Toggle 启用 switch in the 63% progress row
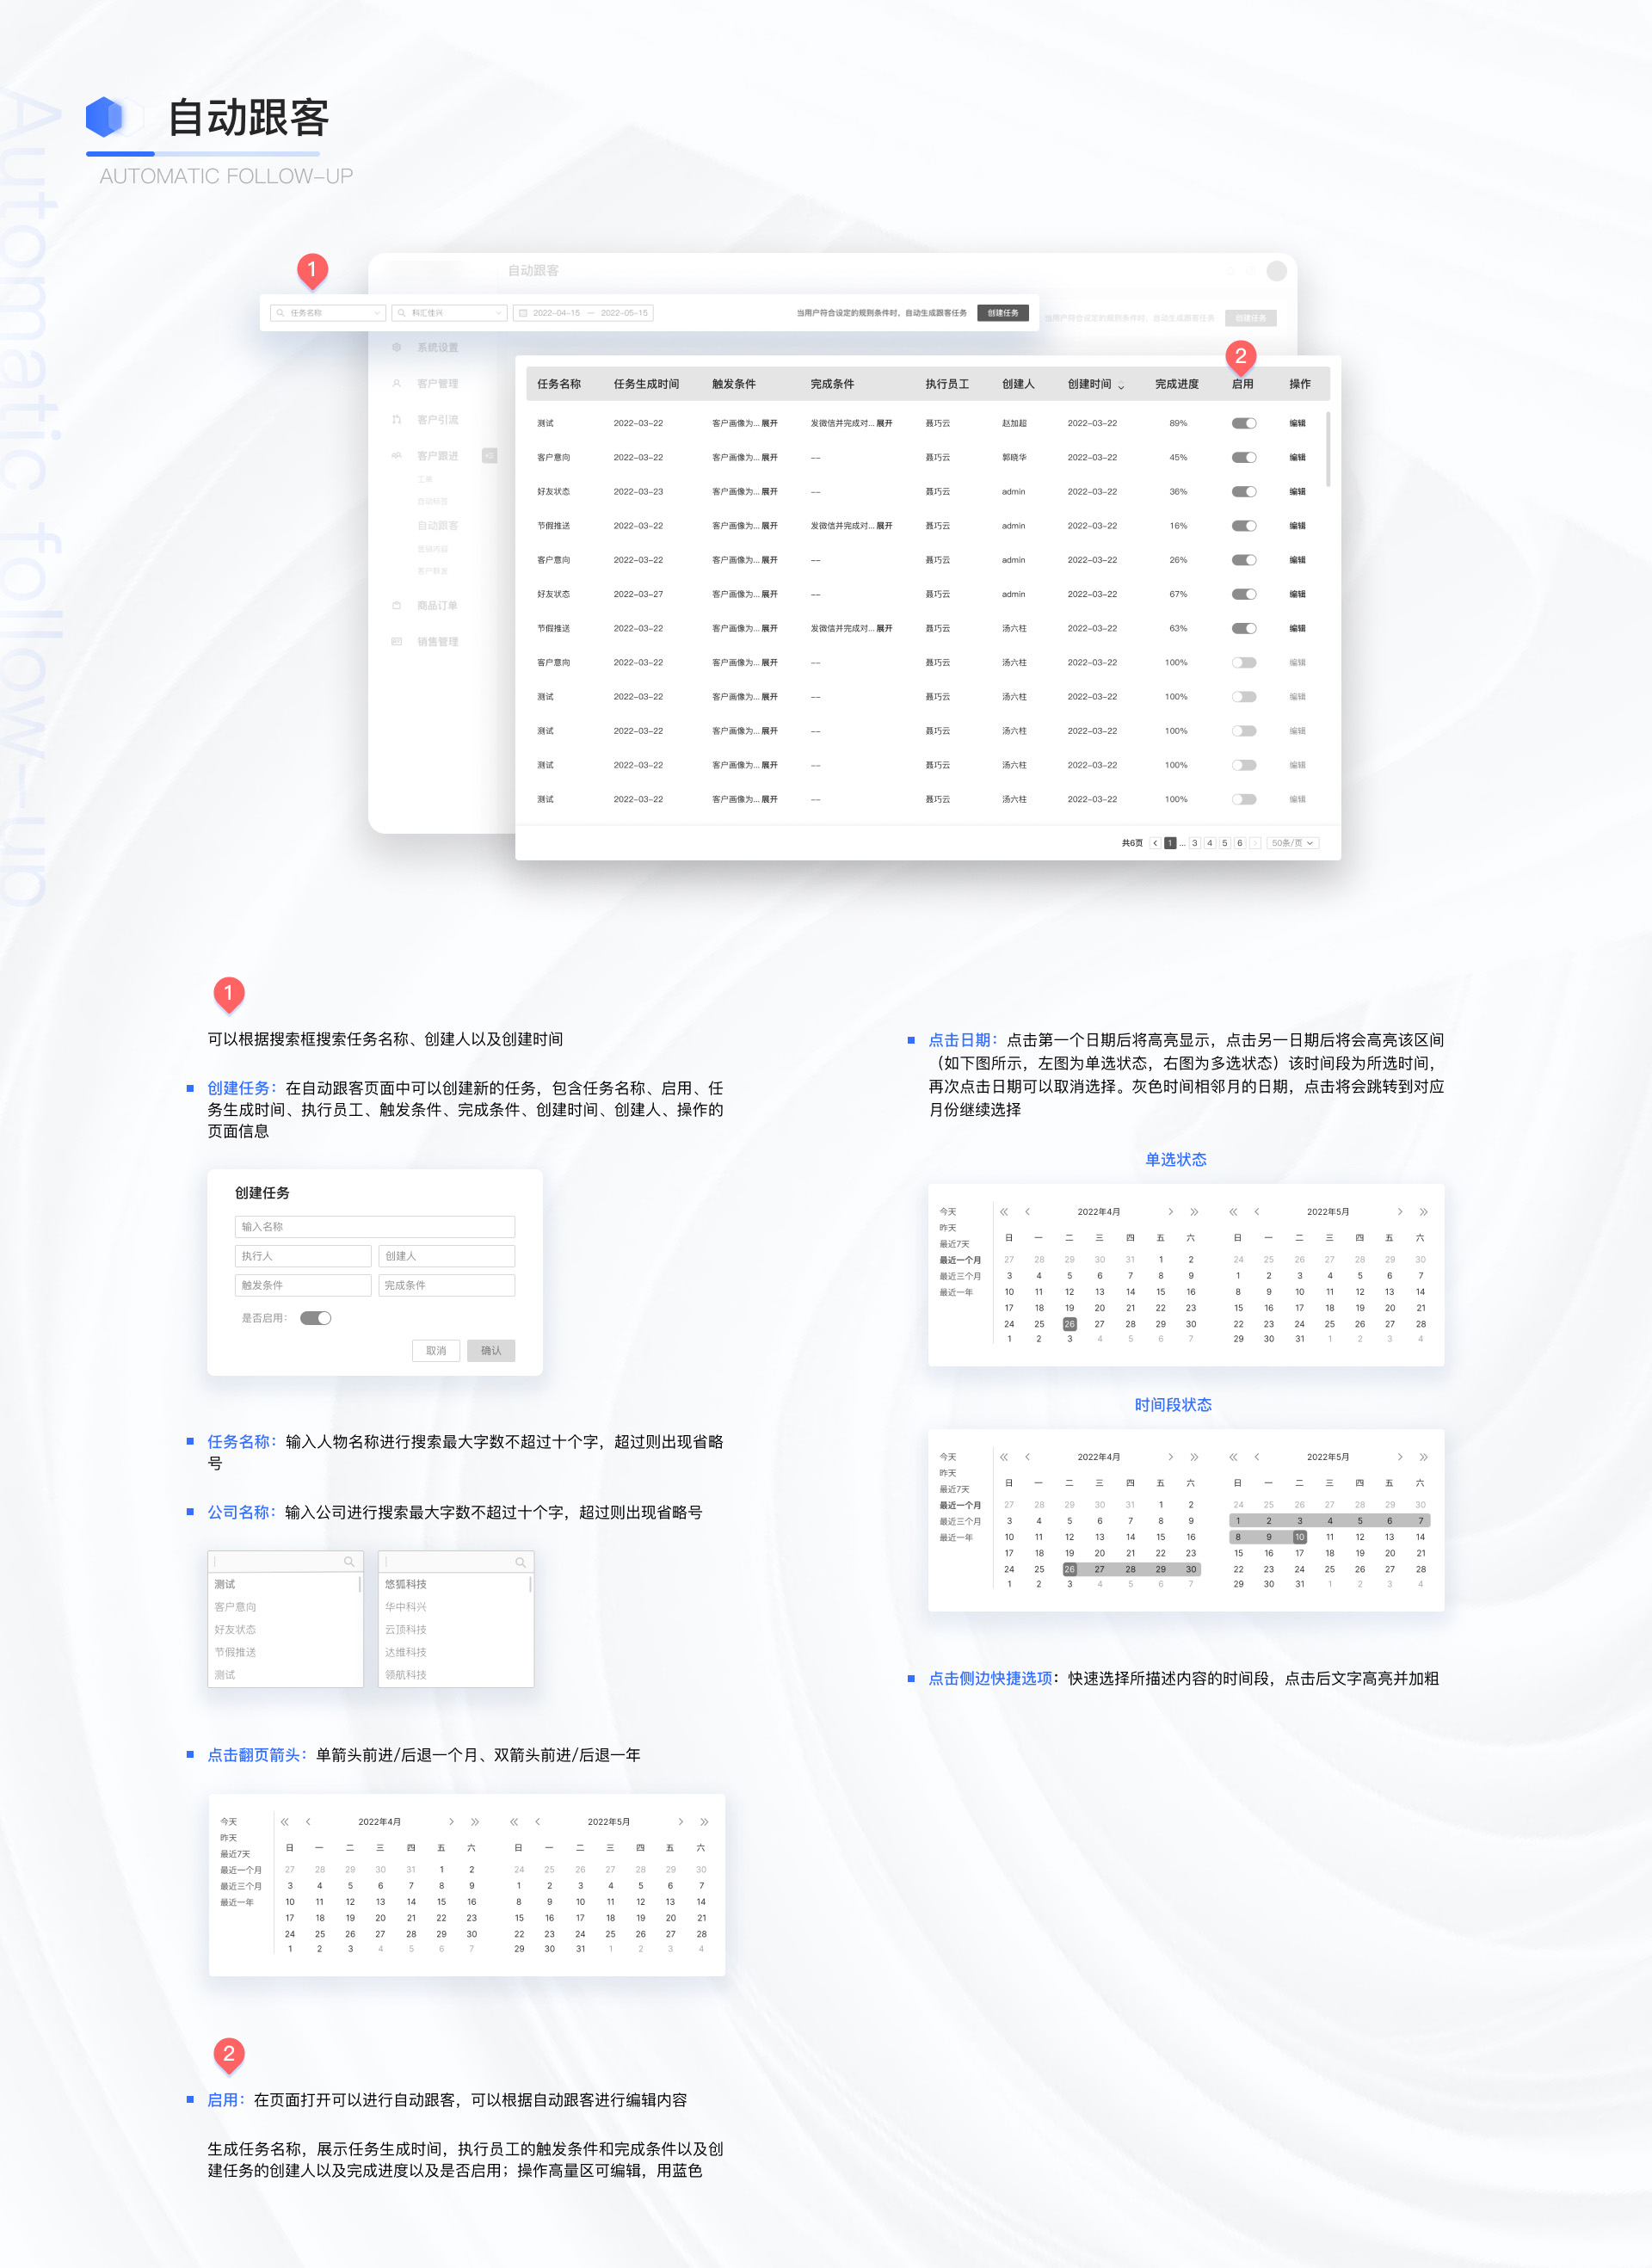The image size is (1652, 2268). pyautogui.click(x=1244, y=628)
